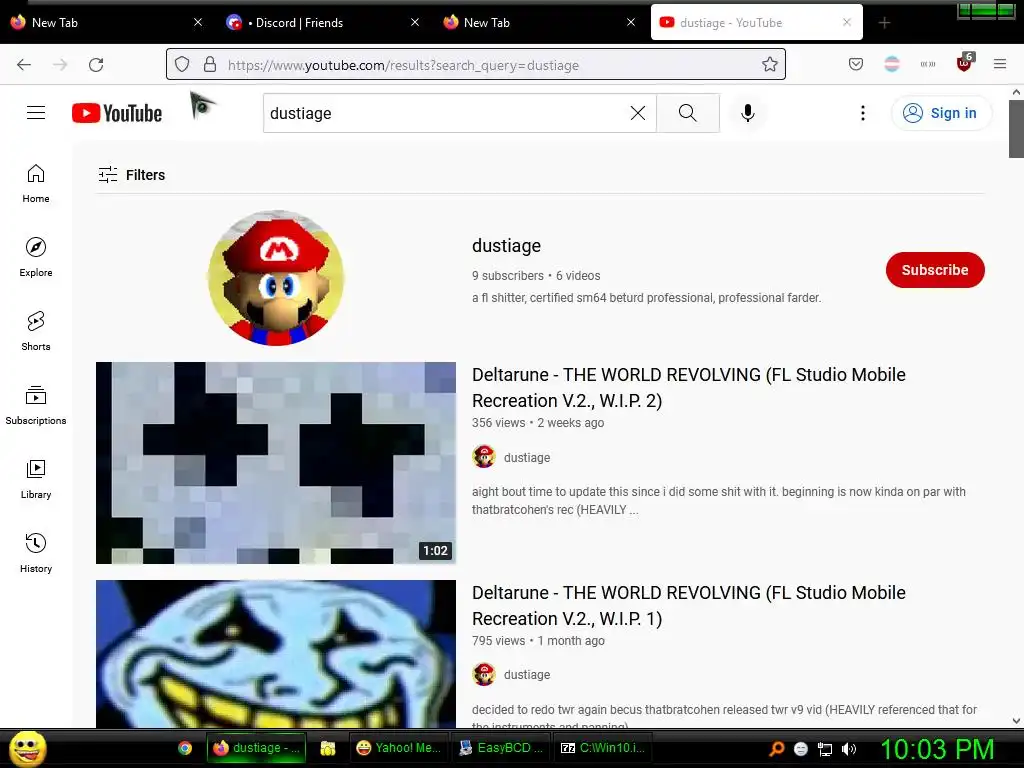The height and width of the screenshot is (768, 1024).
Task: Open the dustiage channel name link
Action: pos(506,246)
